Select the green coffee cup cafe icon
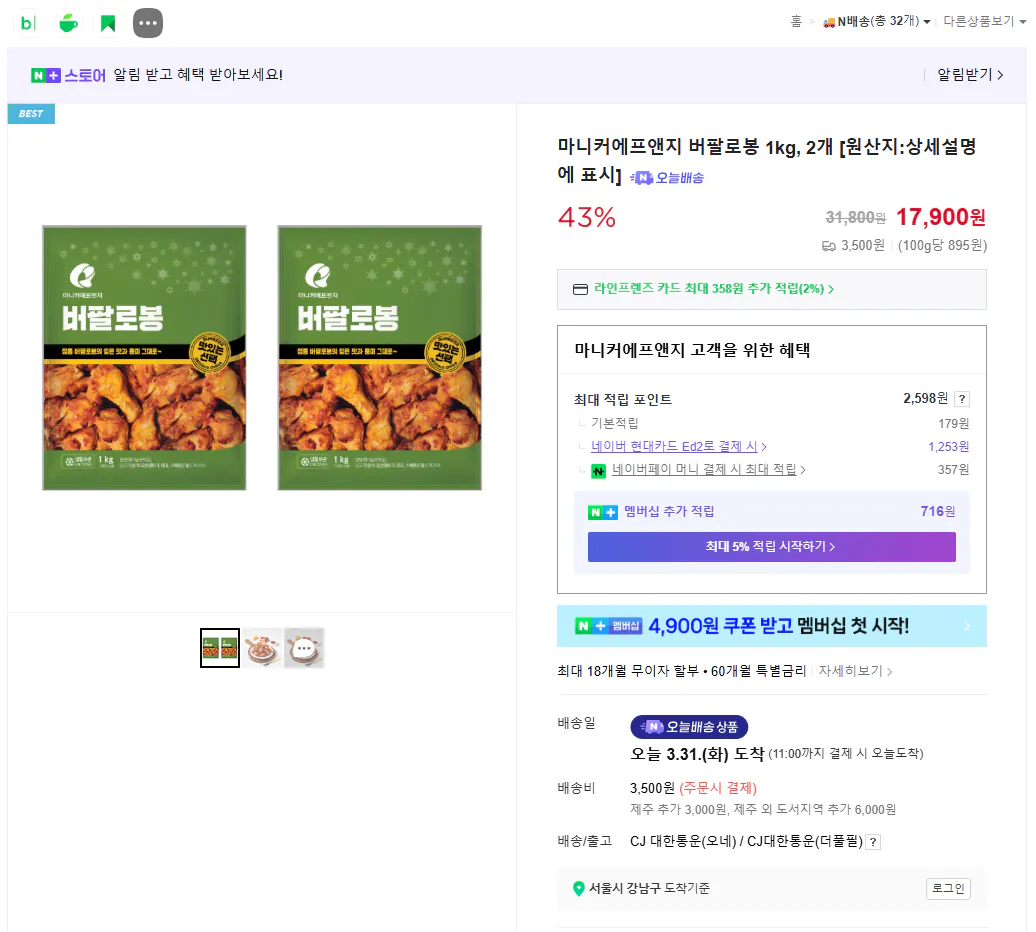This screenshot has width=1036, height=932. click(x=68, y=22)
